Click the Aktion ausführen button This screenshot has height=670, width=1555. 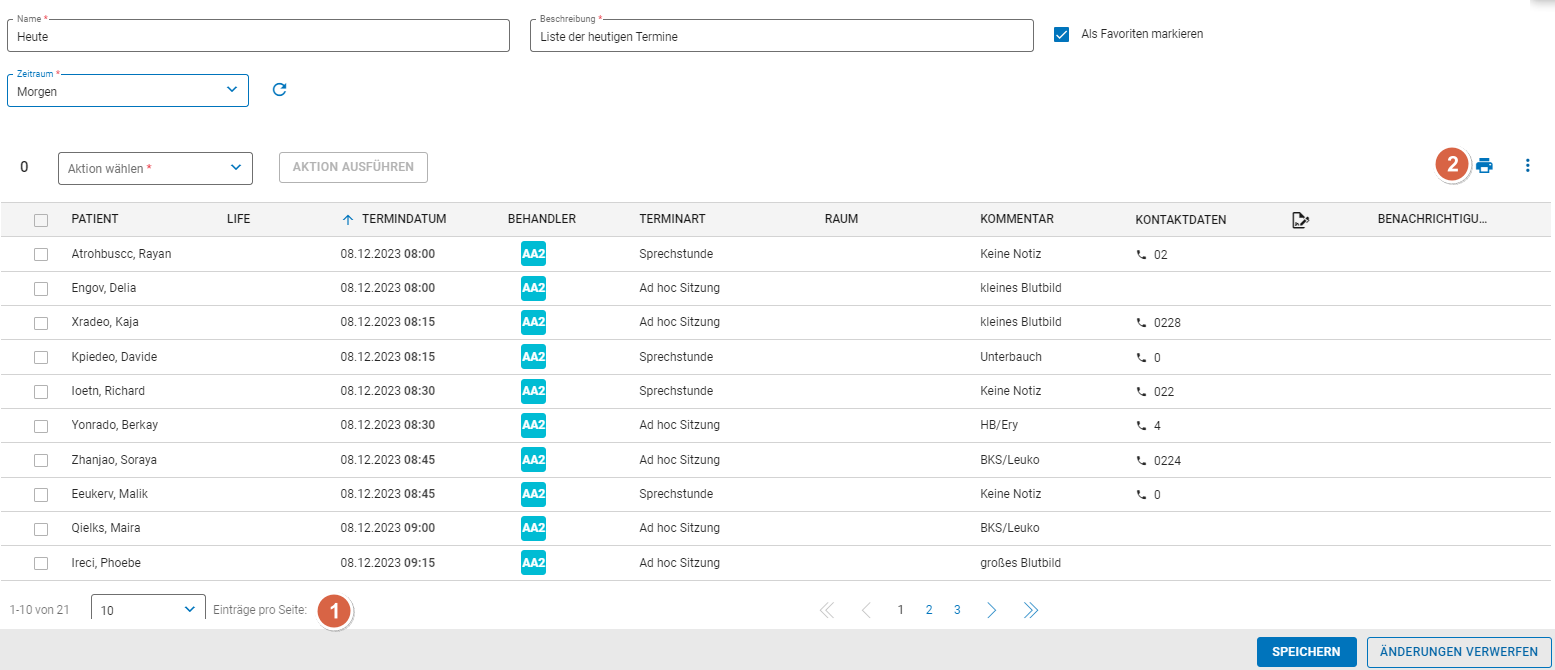click(x=353, y=167)
